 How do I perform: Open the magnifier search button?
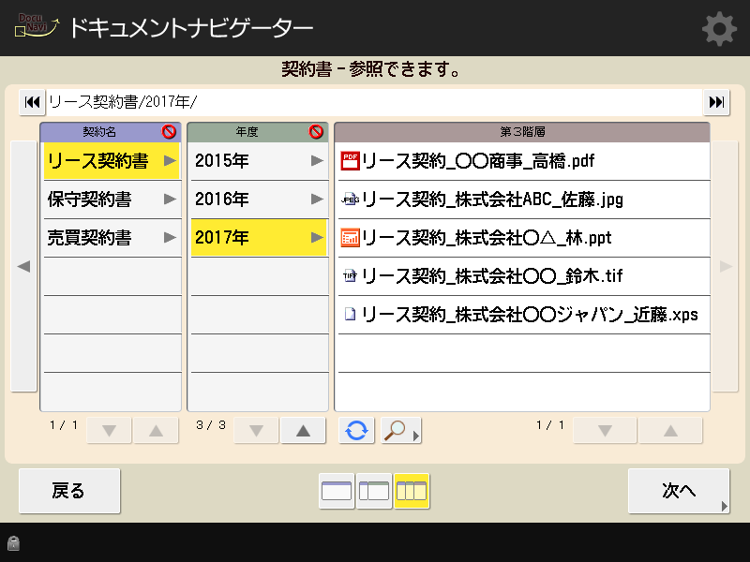400,430
